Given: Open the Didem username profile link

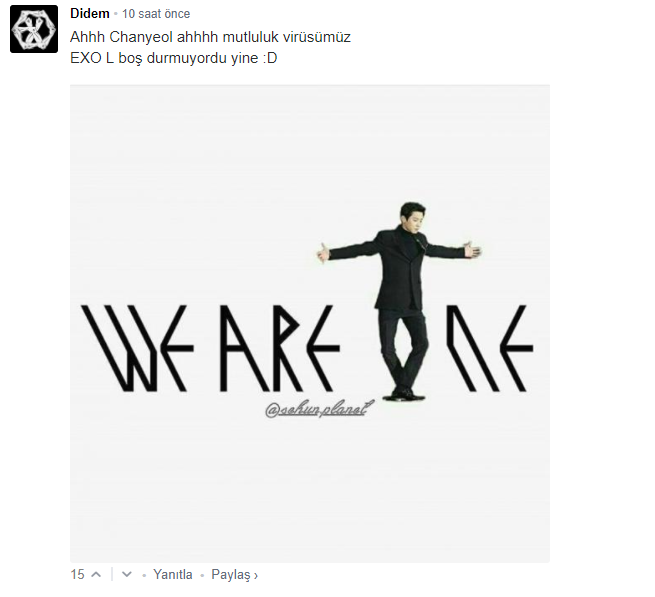Looking at the screenshot, I should 90,13.
